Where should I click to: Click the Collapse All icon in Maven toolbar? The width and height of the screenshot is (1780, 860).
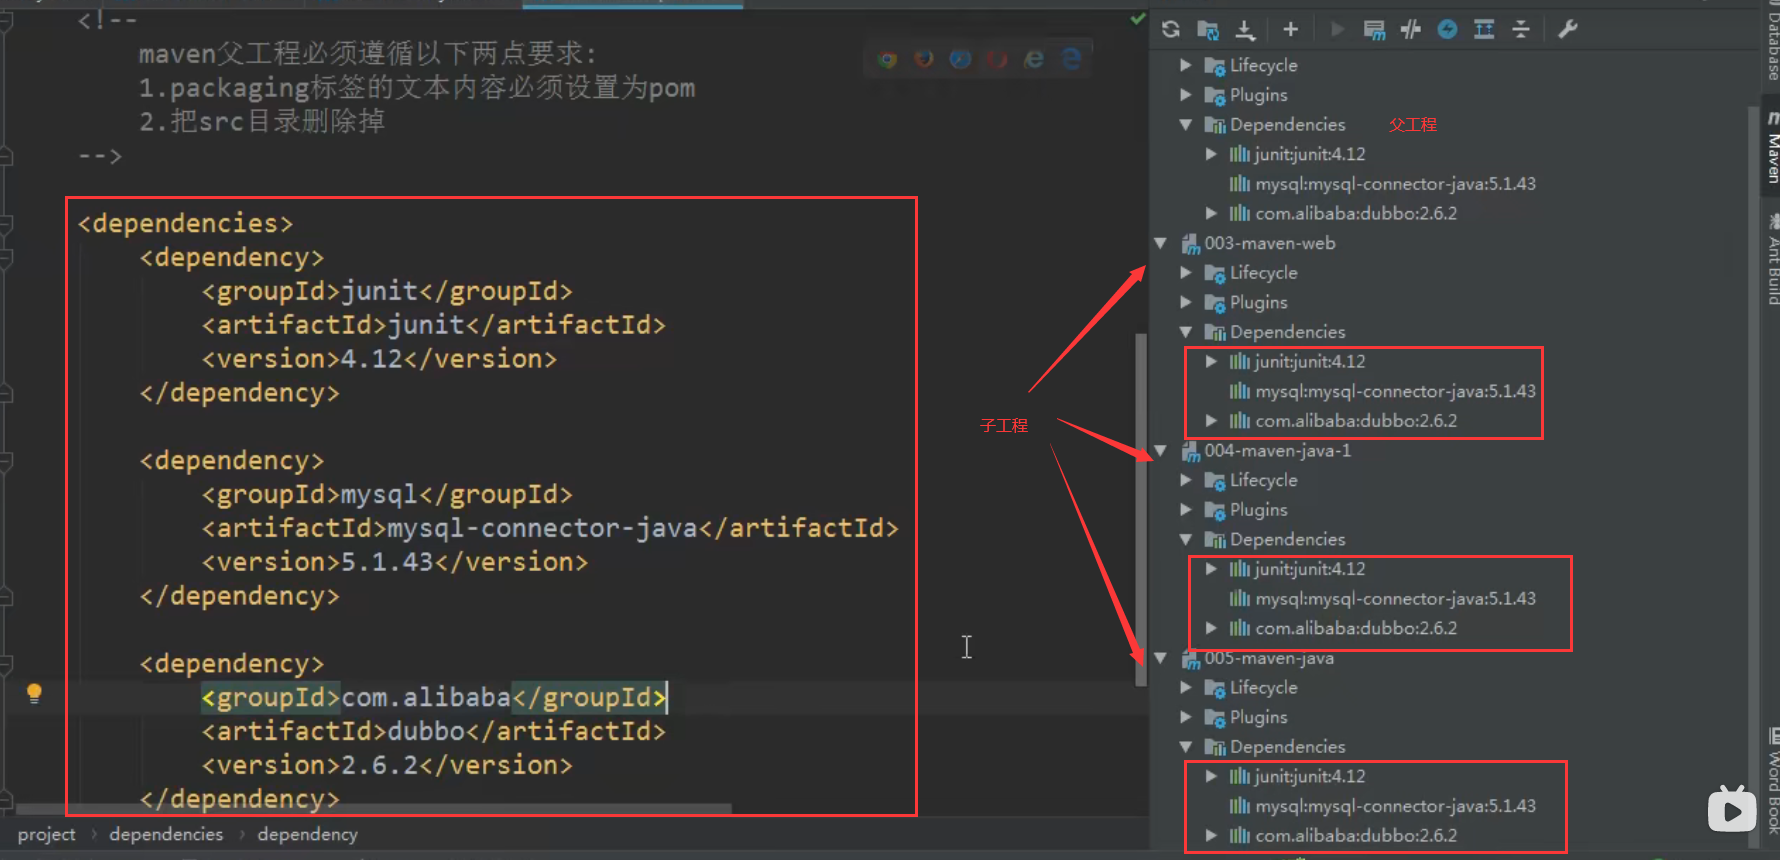pyautogui.click(x=1521, y=30)
